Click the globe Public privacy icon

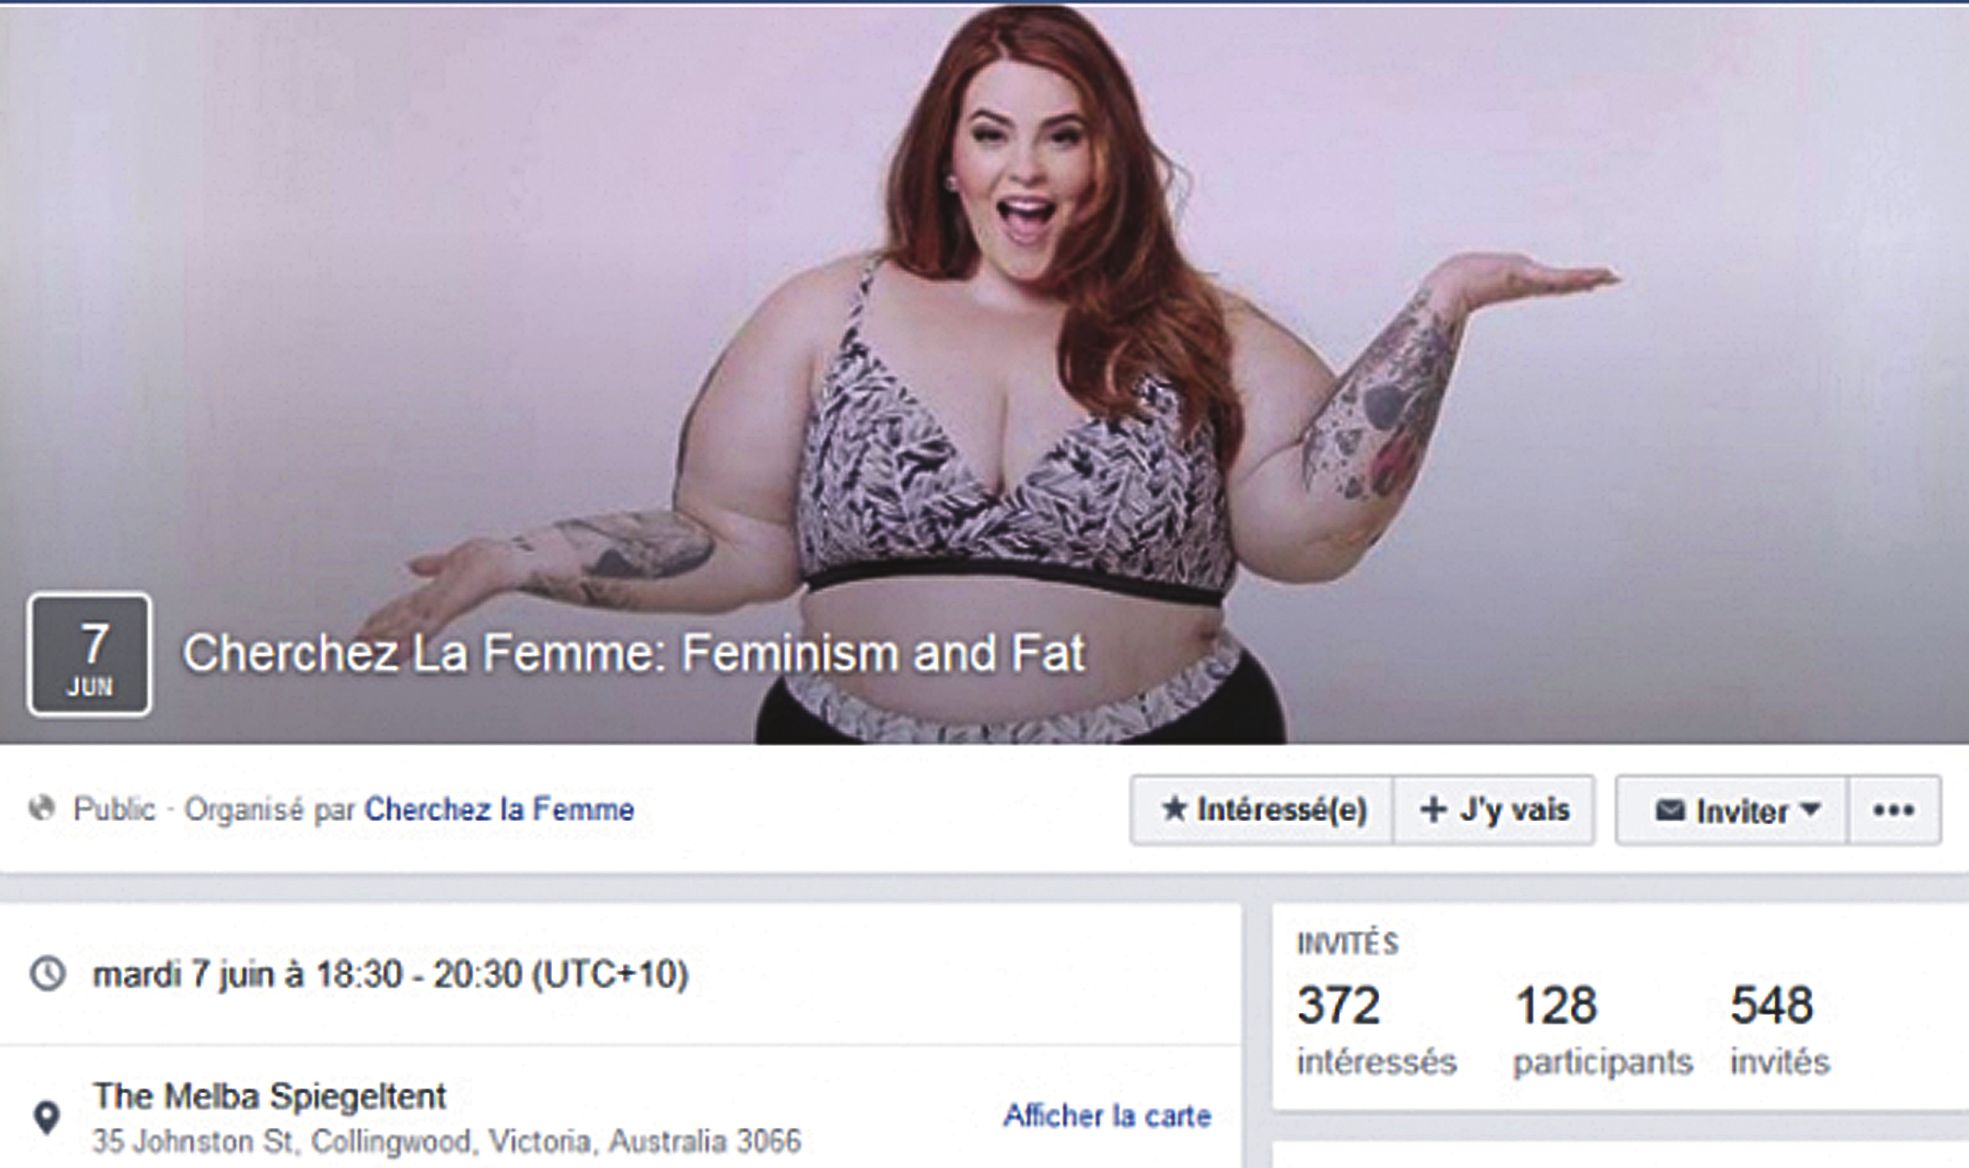point(42,808)
